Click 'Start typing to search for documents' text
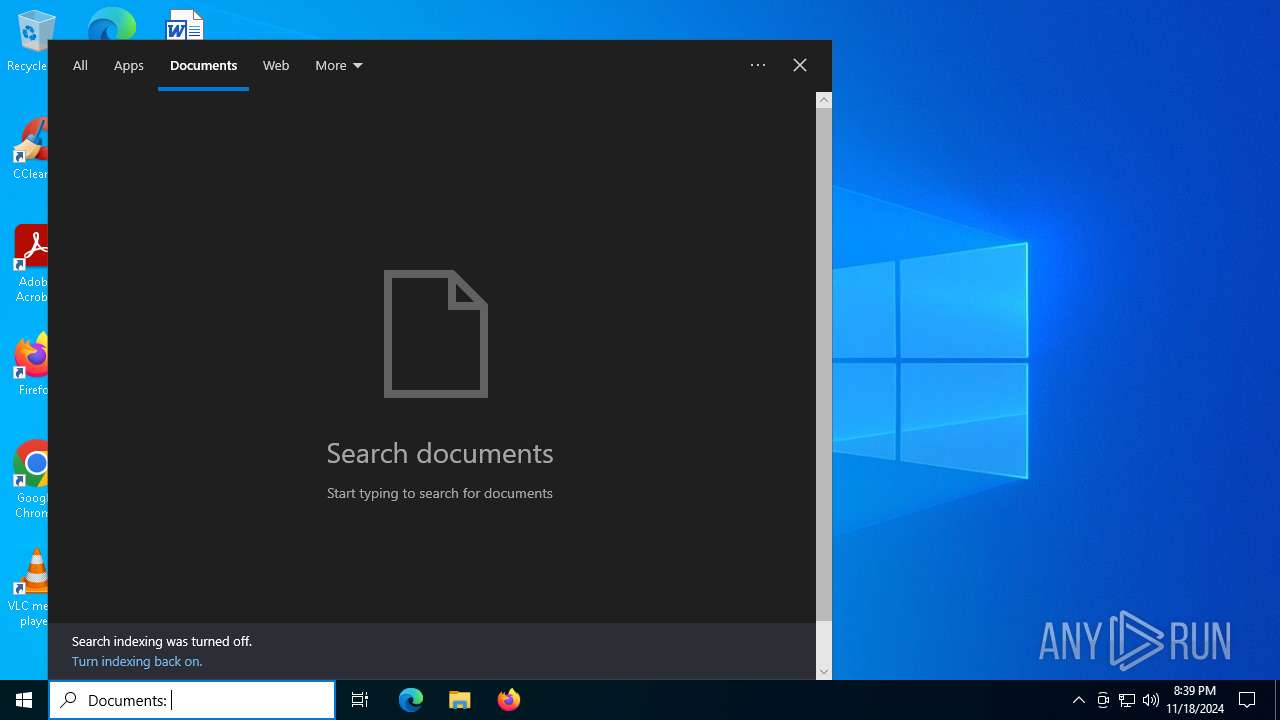 [440, 493]
